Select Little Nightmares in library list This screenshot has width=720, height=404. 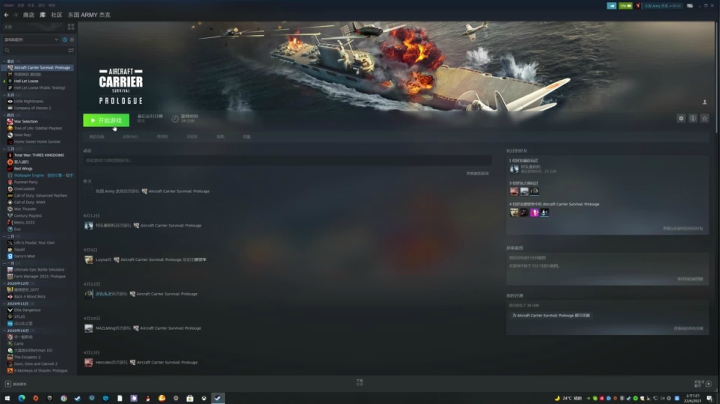tap(28, 101)
